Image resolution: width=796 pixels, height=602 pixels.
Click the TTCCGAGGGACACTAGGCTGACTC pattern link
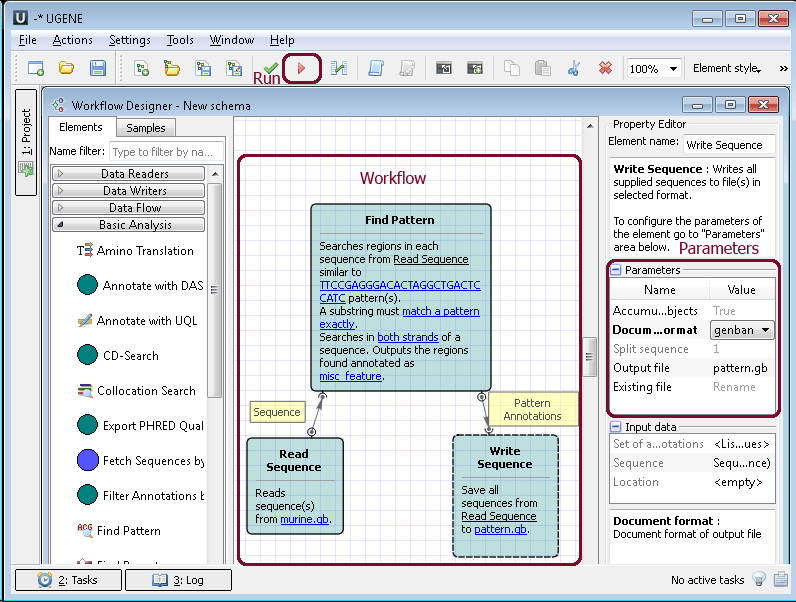point(400,285)
